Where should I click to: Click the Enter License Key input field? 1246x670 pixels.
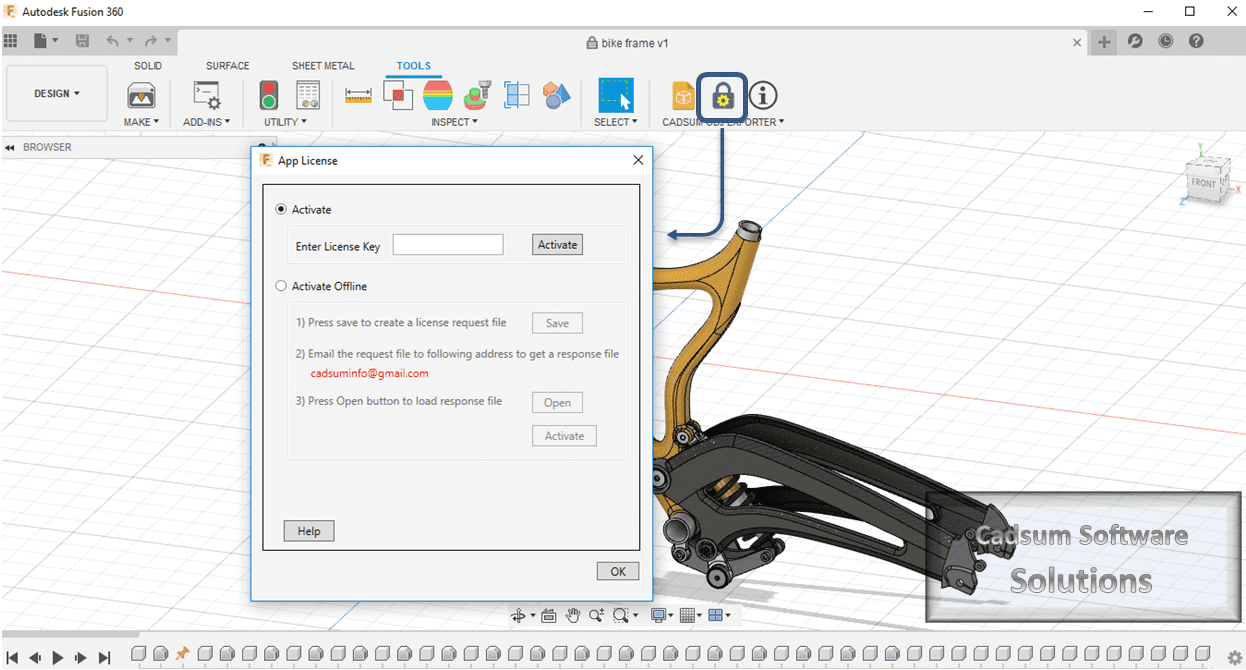[447, 244]
